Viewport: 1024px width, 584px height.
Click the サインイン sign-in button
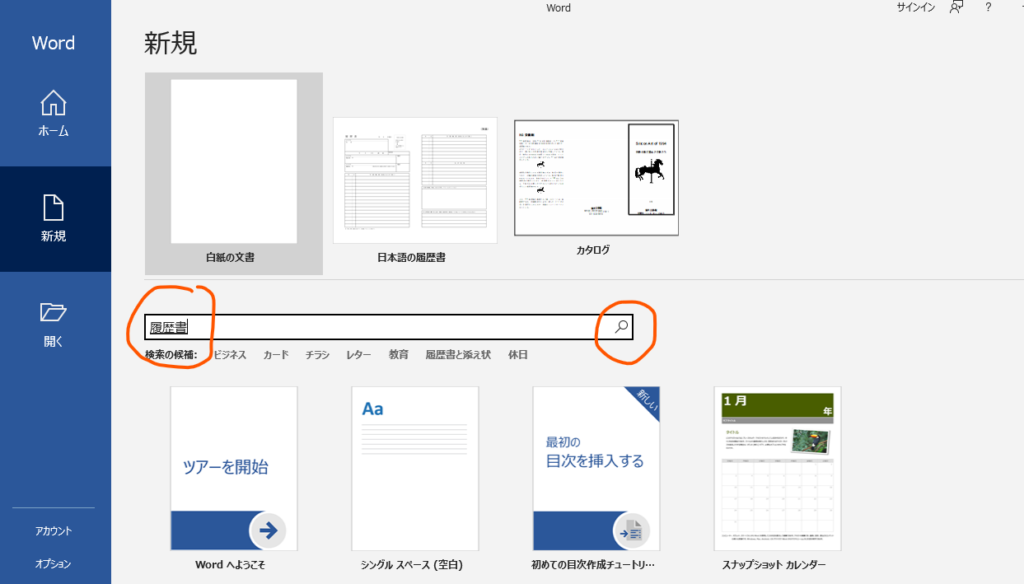click(x=915, y=8)
